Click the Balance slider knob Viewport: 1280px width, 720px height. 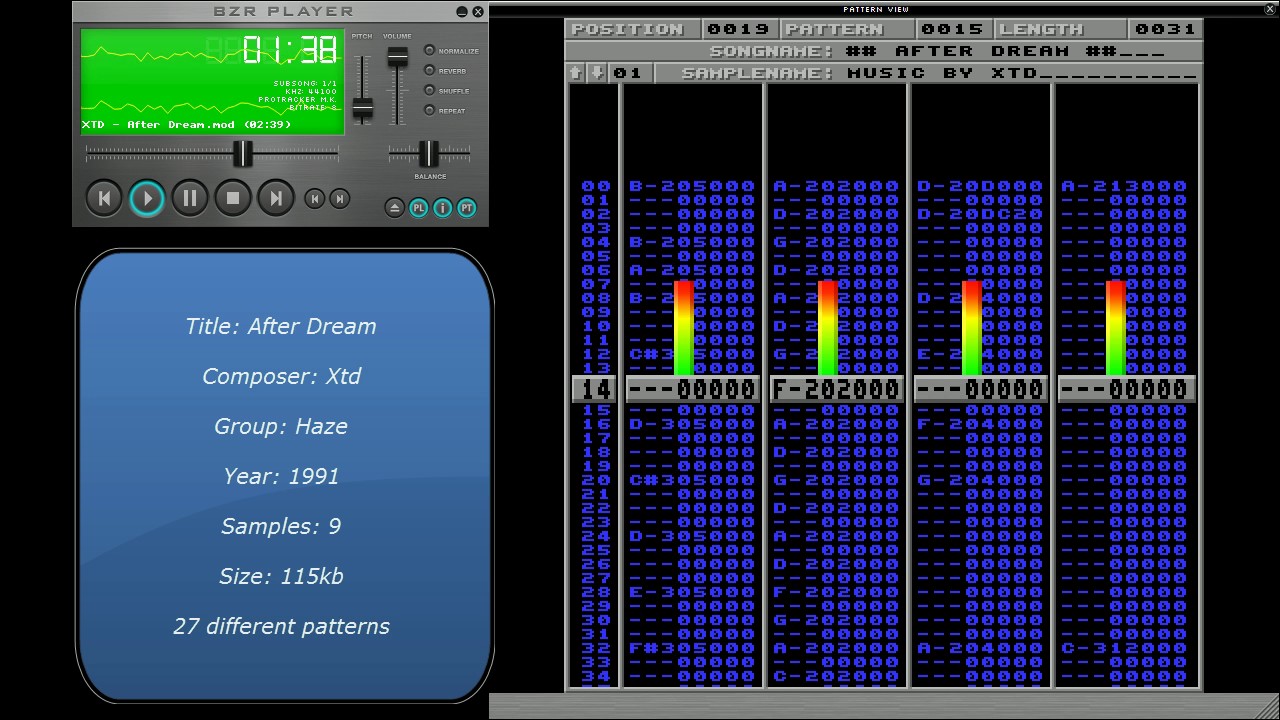click(428, 154)
